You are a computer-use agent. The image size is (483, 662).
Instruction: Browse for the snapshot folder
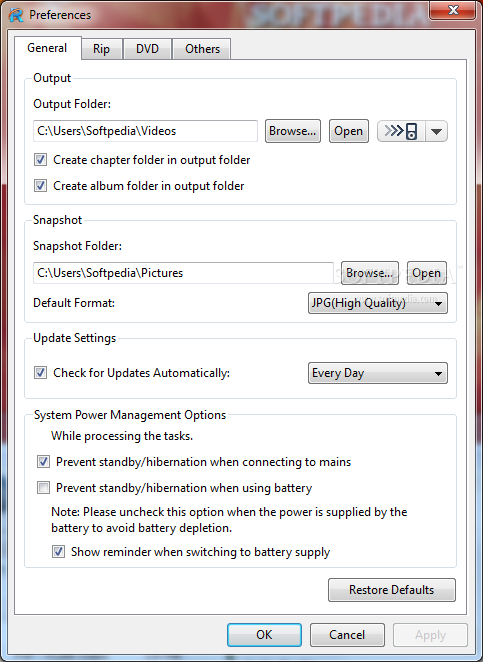click(370, 273)
